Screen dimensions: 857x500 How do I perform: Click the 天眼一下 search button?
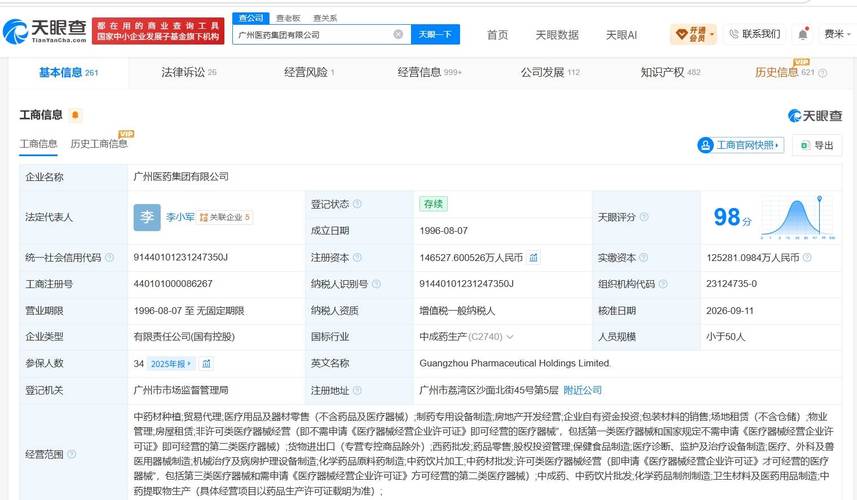[x=435, y=34]
